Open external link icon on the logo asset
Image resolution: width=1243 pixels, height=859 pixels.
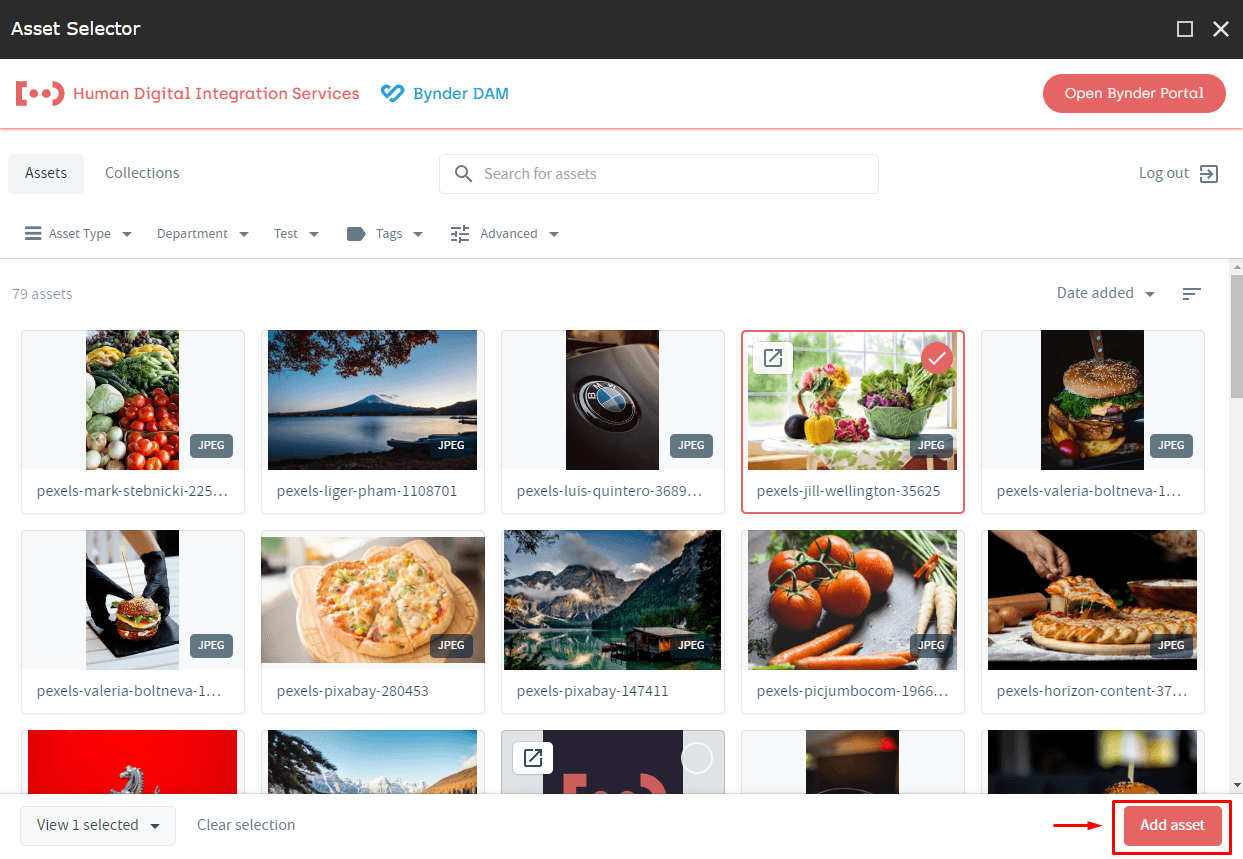point(533,758)
